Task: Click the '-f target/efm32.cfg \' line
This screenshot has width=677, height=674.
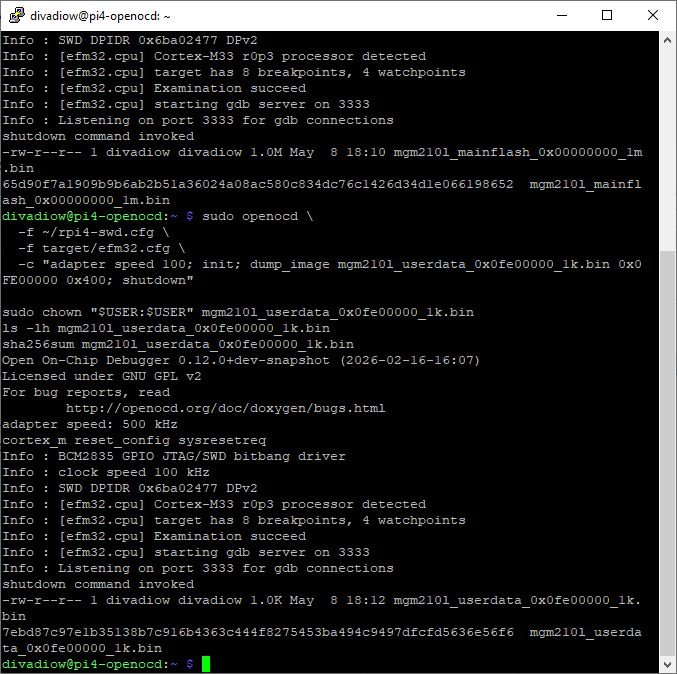Action: click(x=101, y=248)
